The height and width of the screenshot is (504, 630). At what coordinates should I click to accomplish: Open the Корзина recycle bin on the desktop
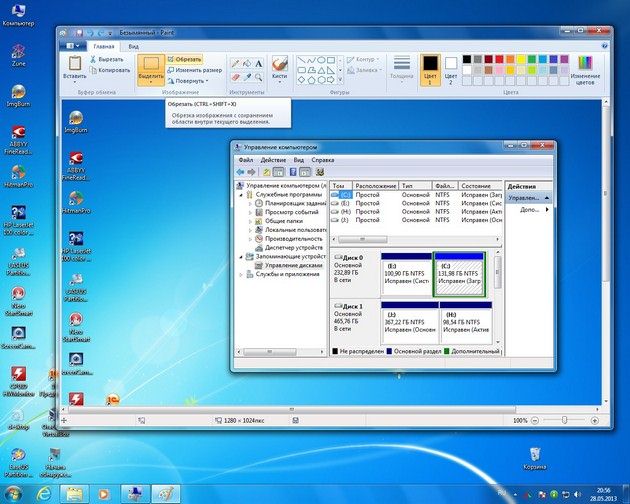(x=535, y=459)
